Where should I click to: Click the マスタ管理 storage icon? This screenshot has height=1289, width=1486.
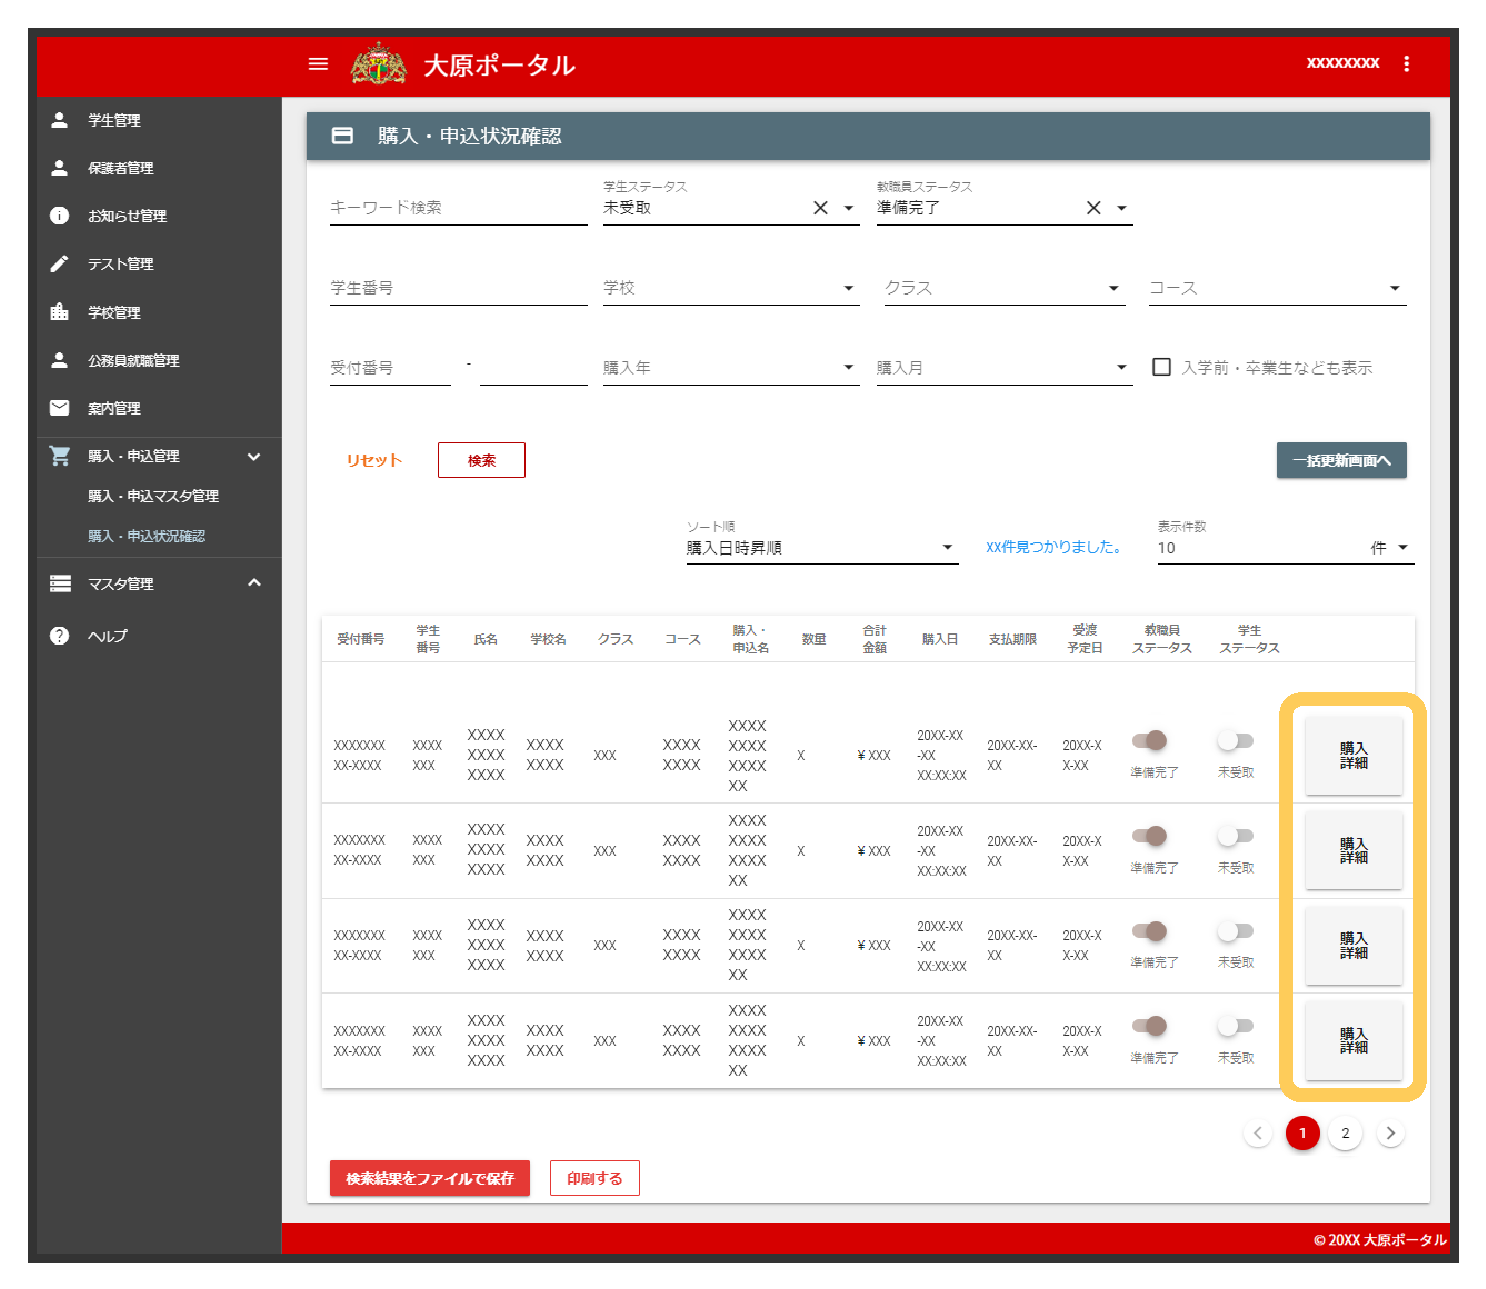60,583
